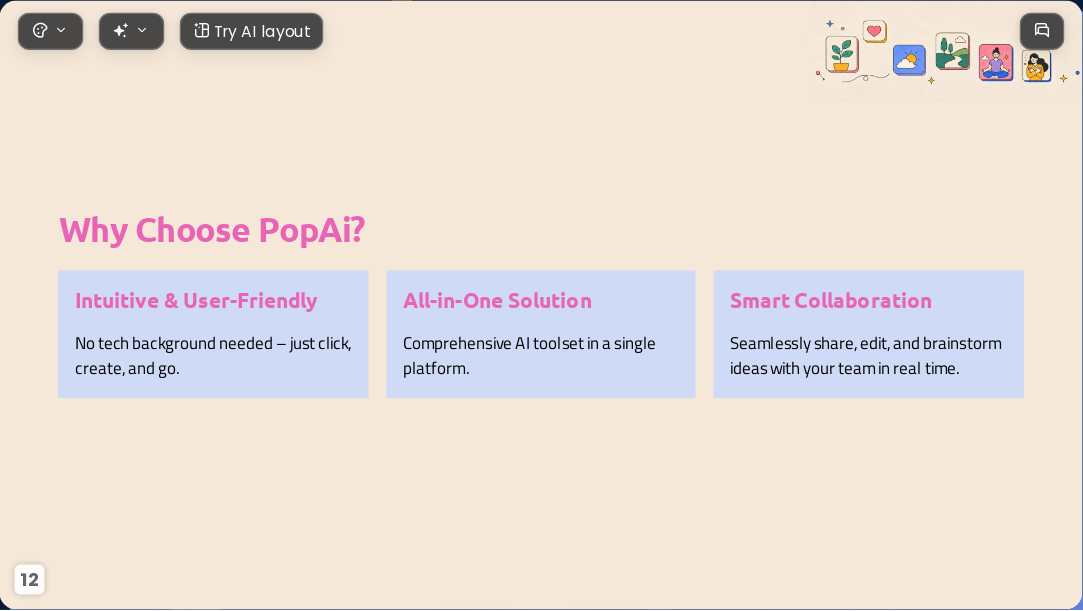Select the potted plant illustration
The height and width of the screenshot is (611, 1083).
pos(841,55)
